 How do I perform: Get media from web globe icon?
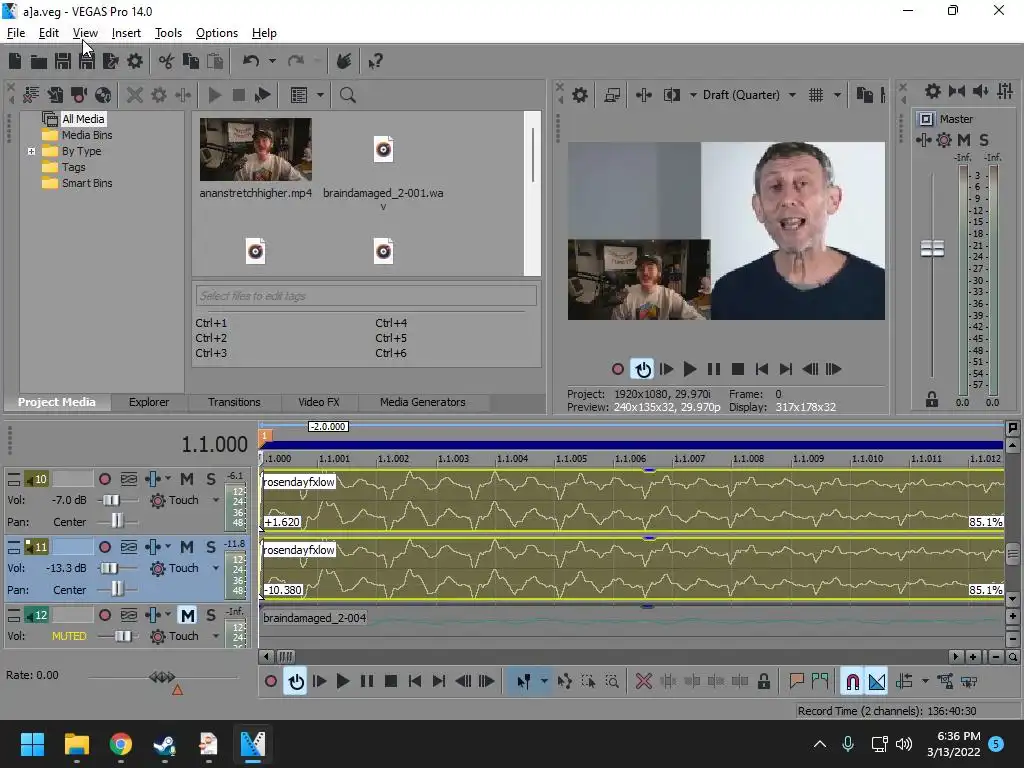[103, 95]
